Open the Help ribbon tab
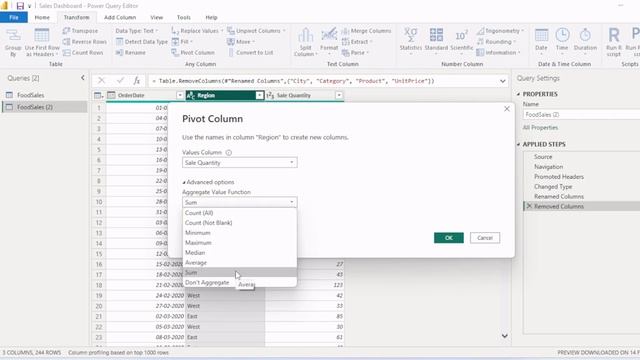The width and height of the screenshot is (640, 360). point(211,18)
